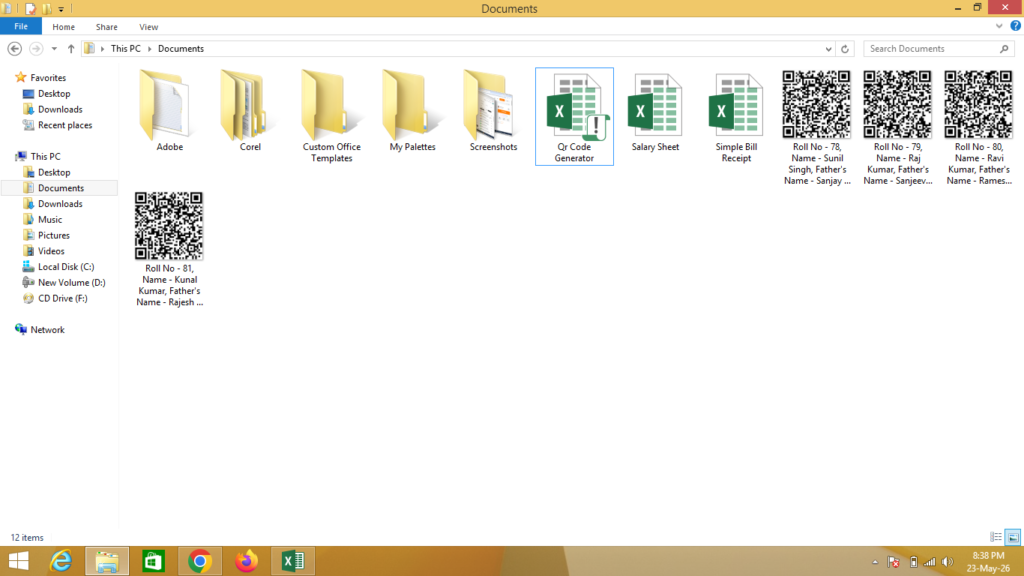The width and height of the screenshot is (1024, 576).
Task: Select the Qr Code Generator Excel file
Action: point(574,116)
